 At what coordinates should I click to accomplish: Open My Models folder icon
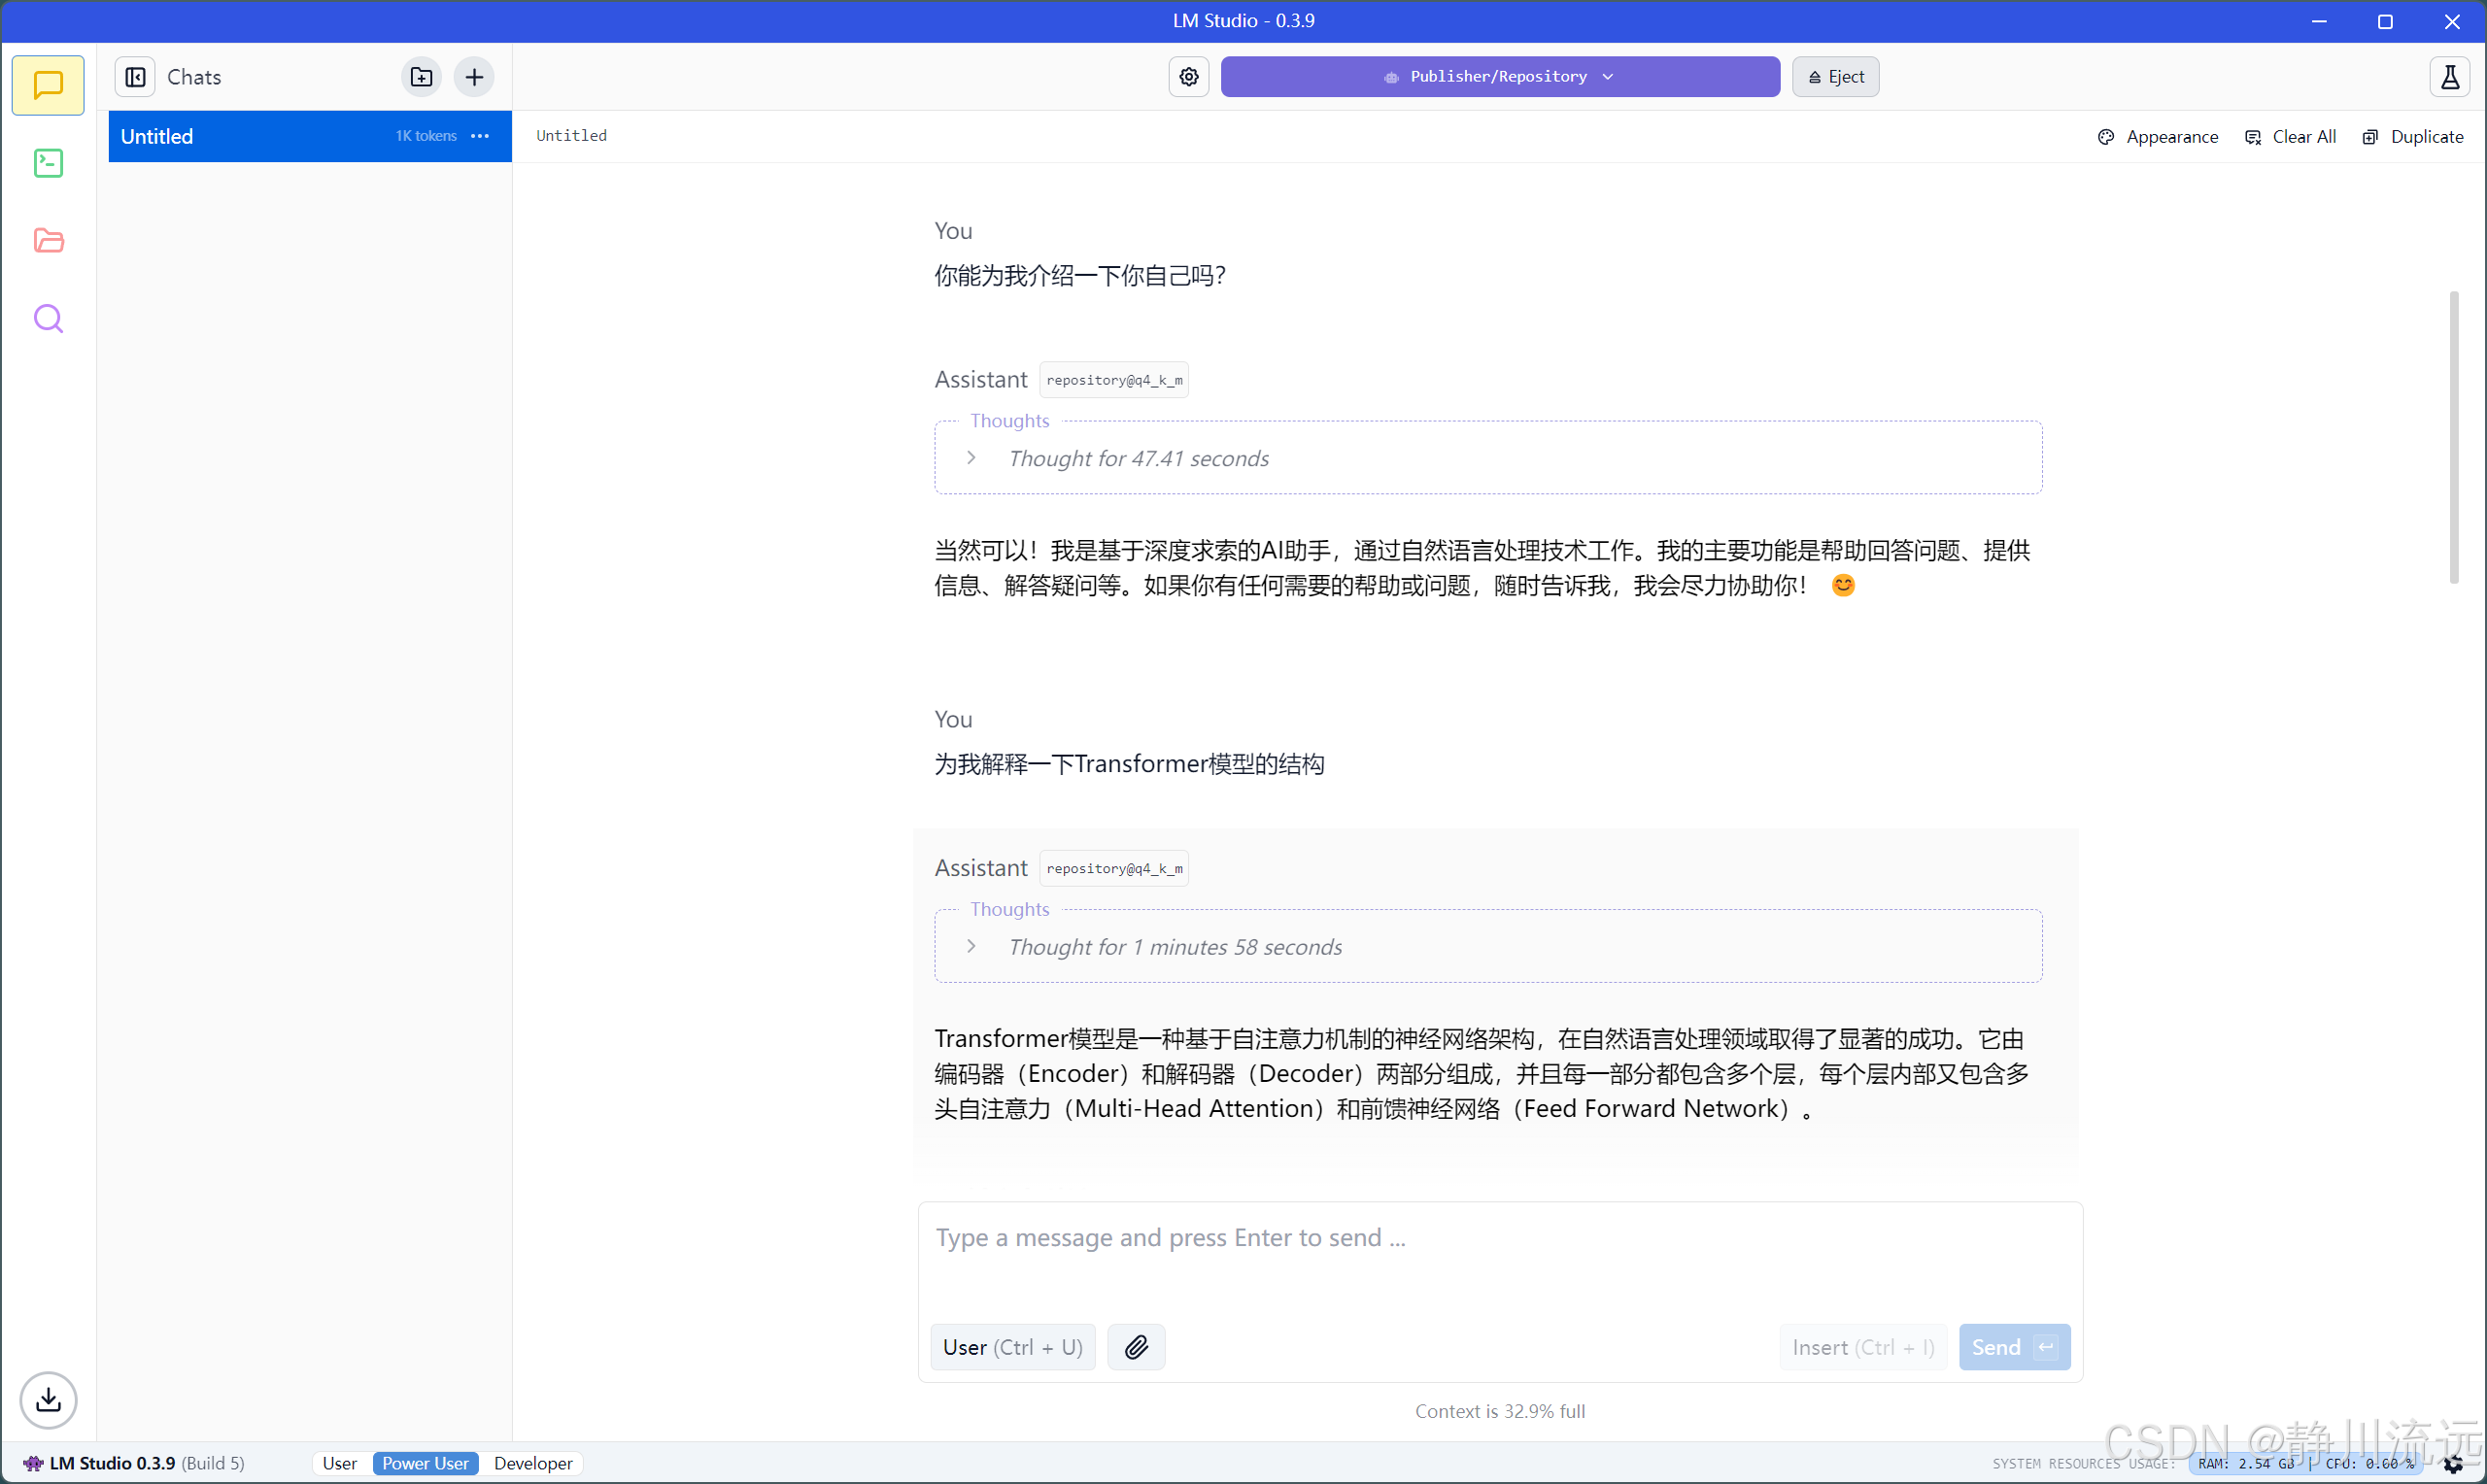(48, 241)
